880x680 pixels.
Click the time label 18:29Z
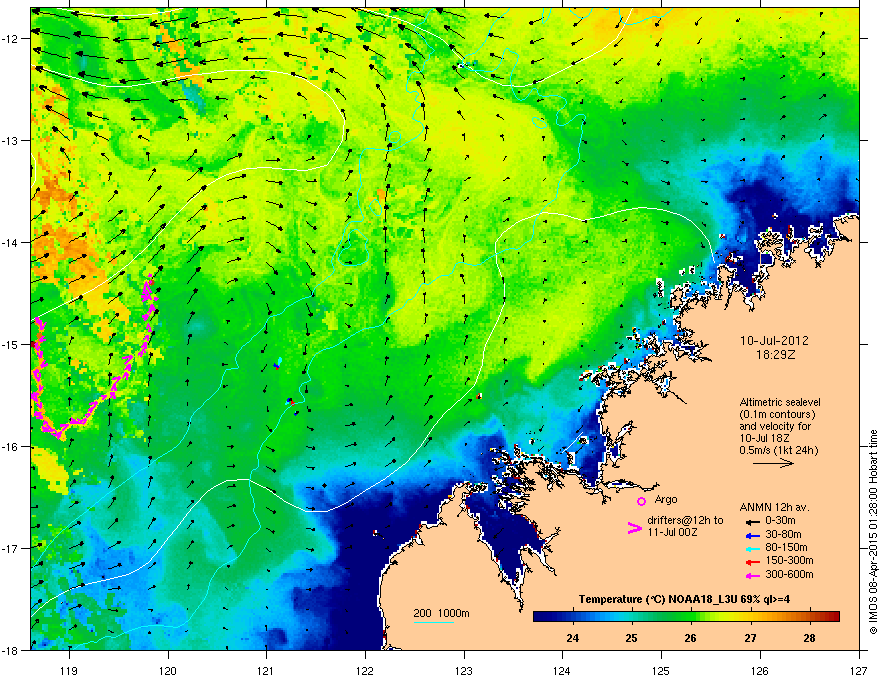tap(775, 355)
